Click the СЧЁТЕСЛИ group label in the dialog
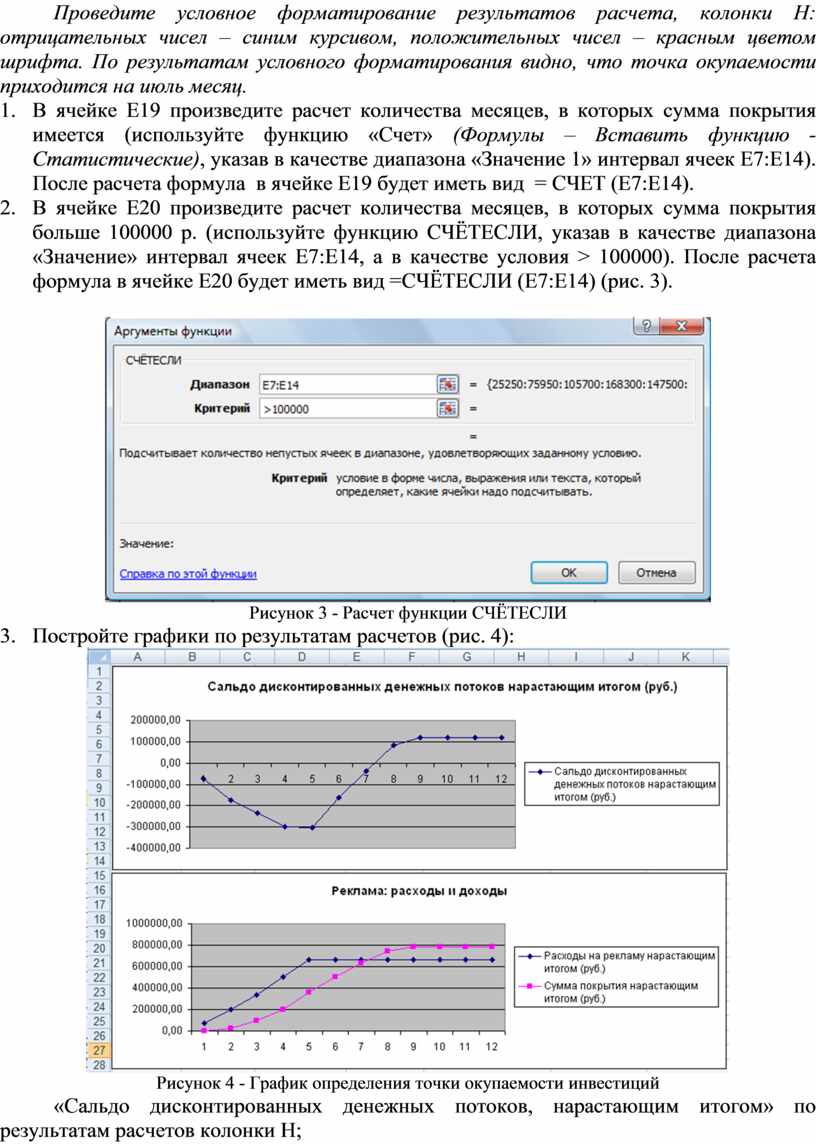The width and height of the screenshot is (816, 1144). [x=153, y=360]
